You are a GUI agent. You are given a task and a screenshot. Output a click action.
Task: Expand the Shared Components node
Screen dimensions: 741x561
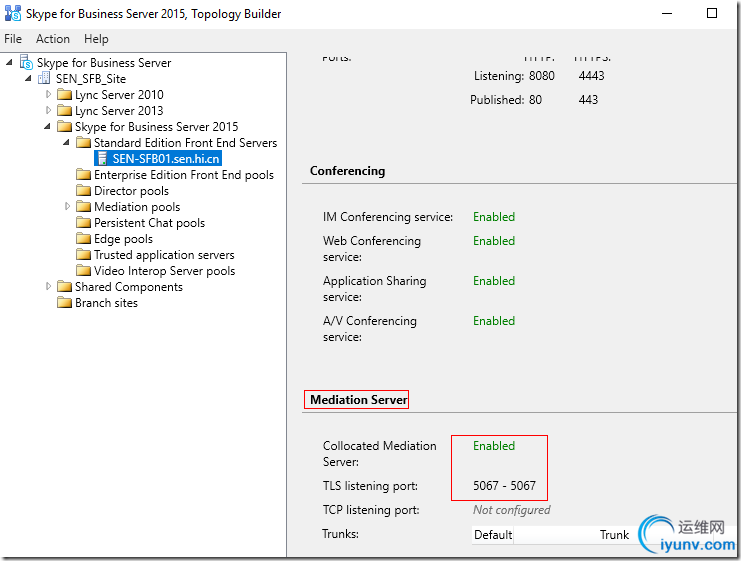(x=48, y=286)
